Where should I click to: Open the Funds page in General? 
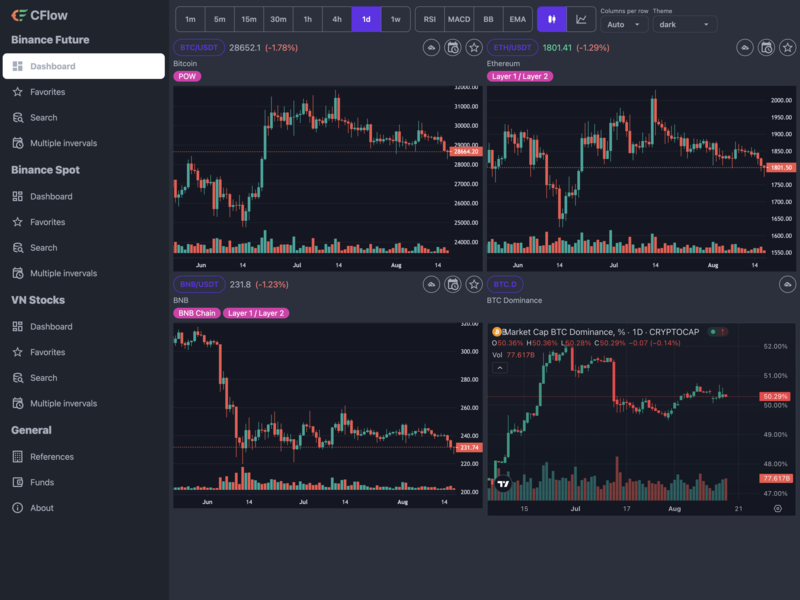coord(42,482)
